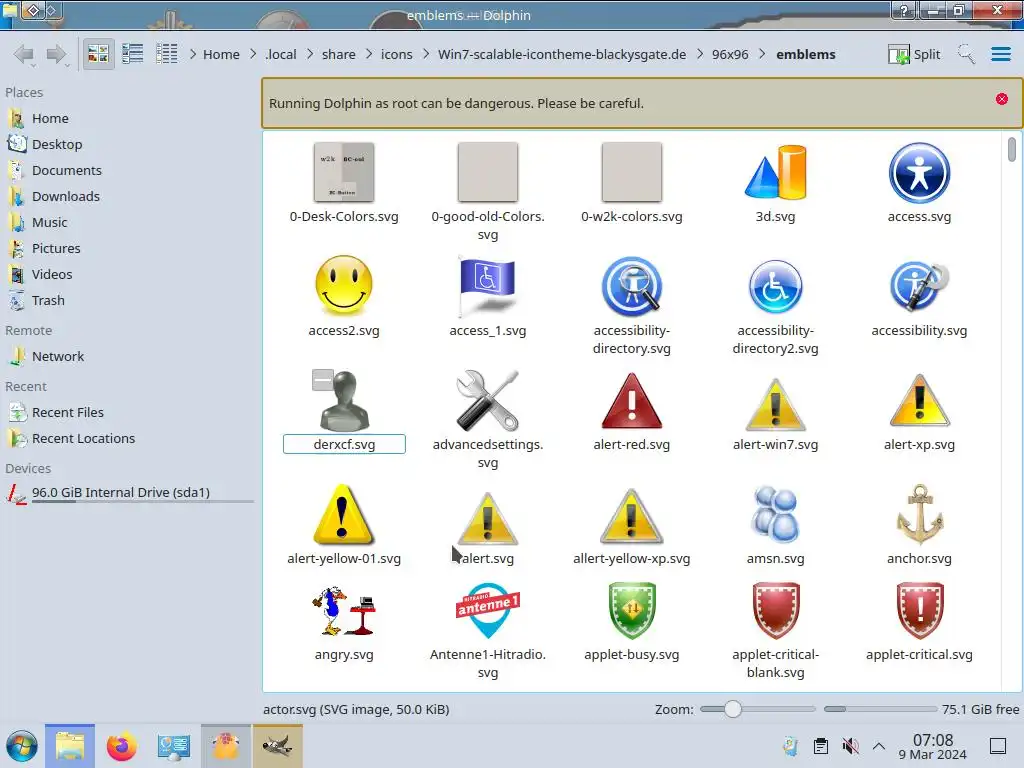1024x768 pixels.
Task: Open Network under Remote
Action: 57,357
